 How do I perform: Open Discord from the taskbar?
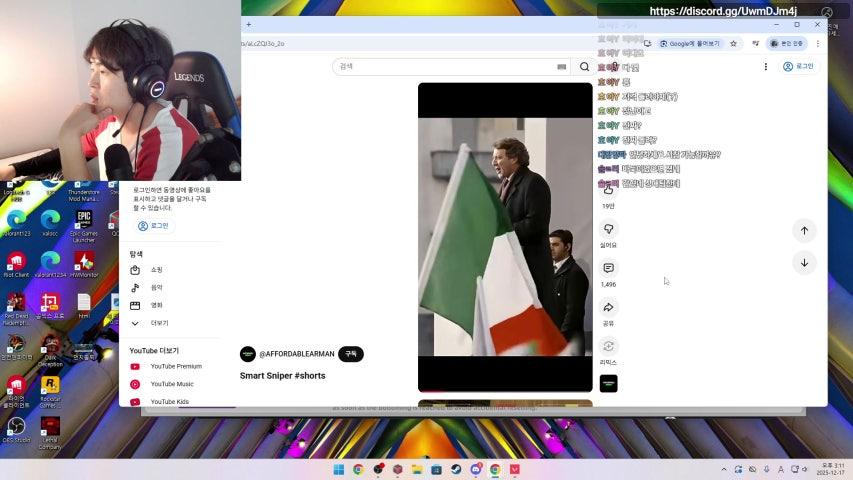point(476,469)
